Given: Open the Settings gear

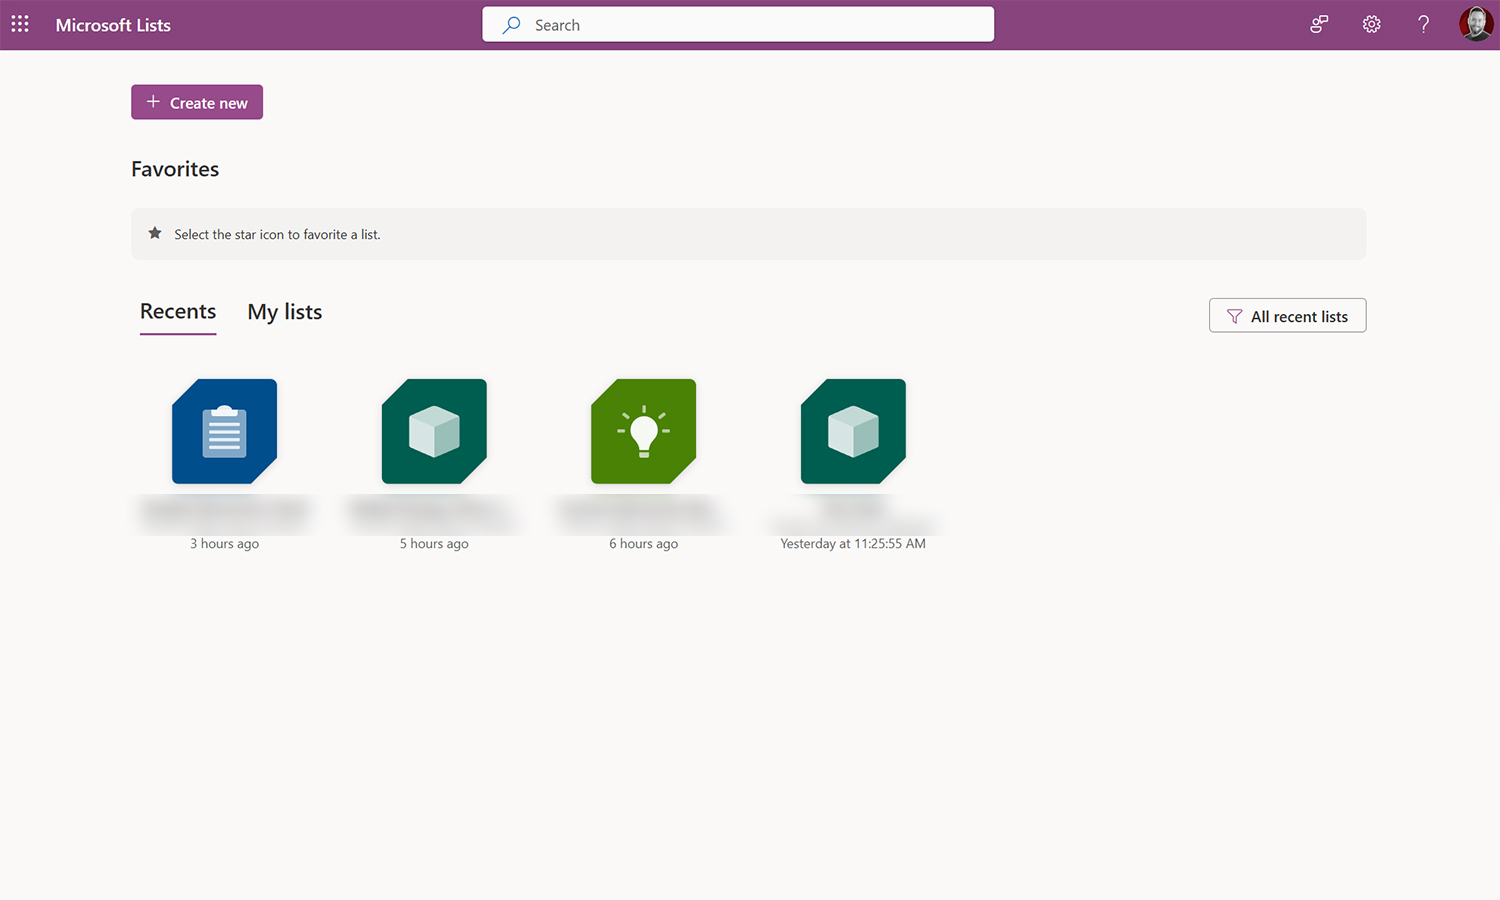Looking at the screenshot, I should [x=1371, y=24].
